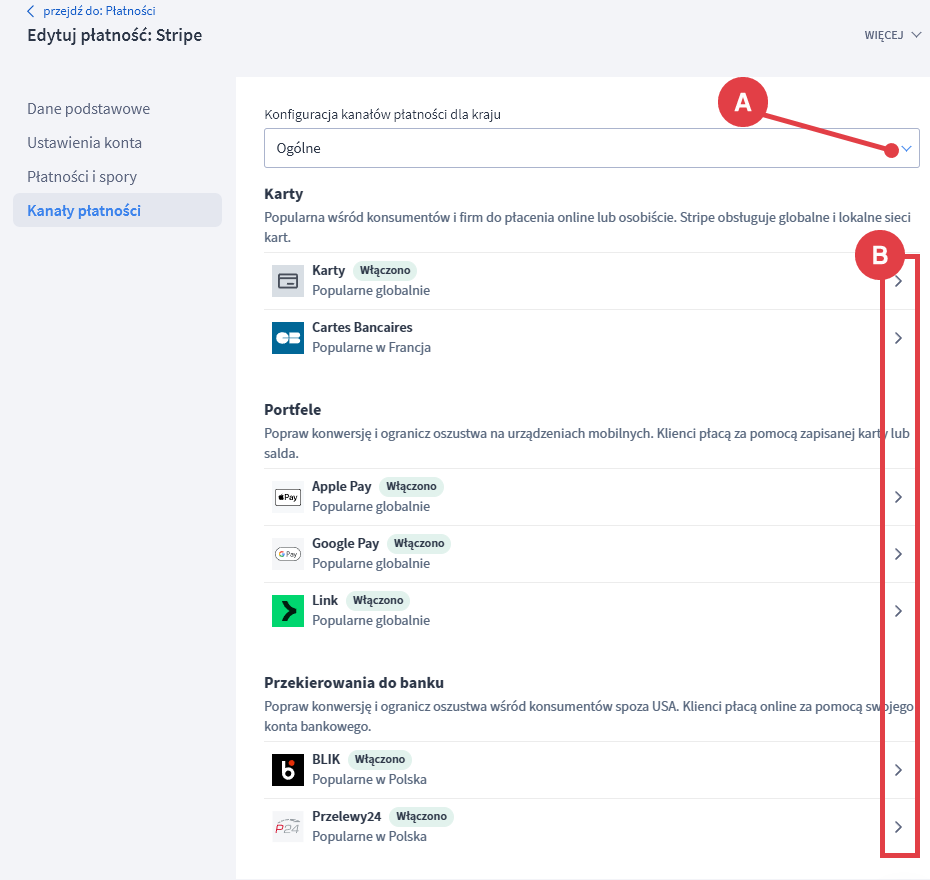Viewport: 930px width, 880px height.
Task: Click the Apple Pay logo icon
Action: coord(287,497)
